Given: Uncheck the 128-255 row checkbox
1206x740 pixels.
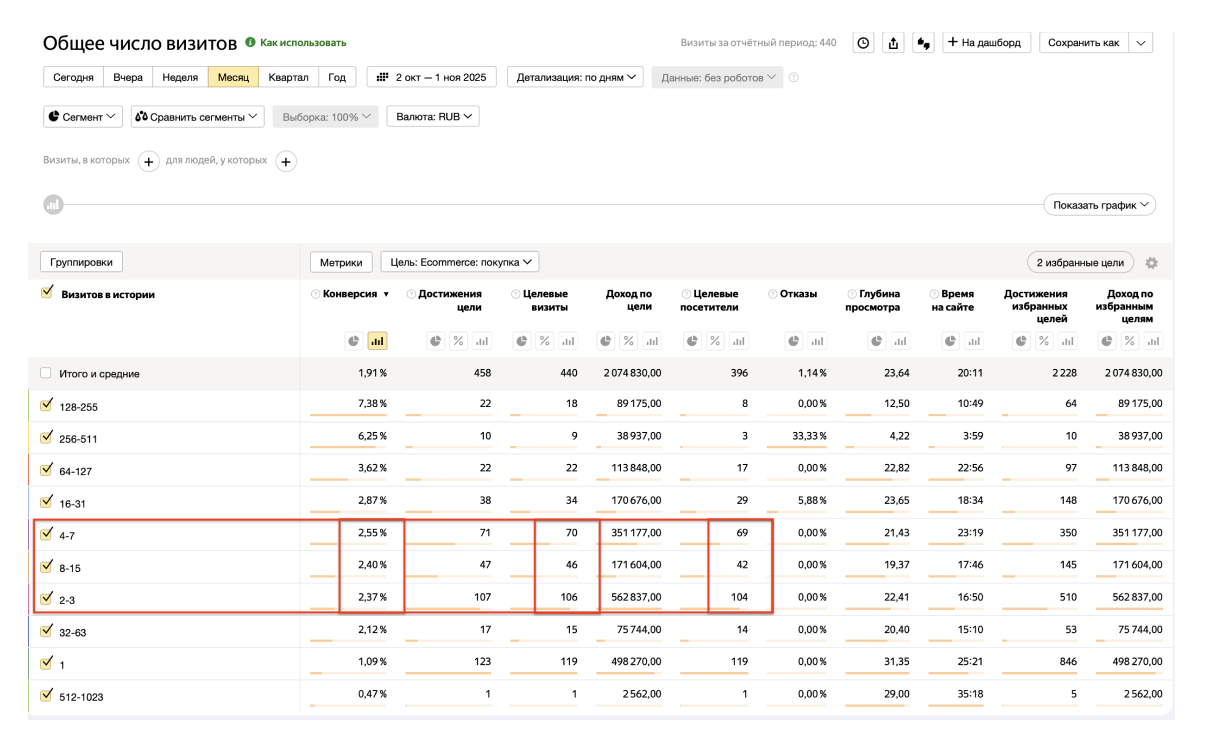Looking at the screenshot, I should pos(46,406).
